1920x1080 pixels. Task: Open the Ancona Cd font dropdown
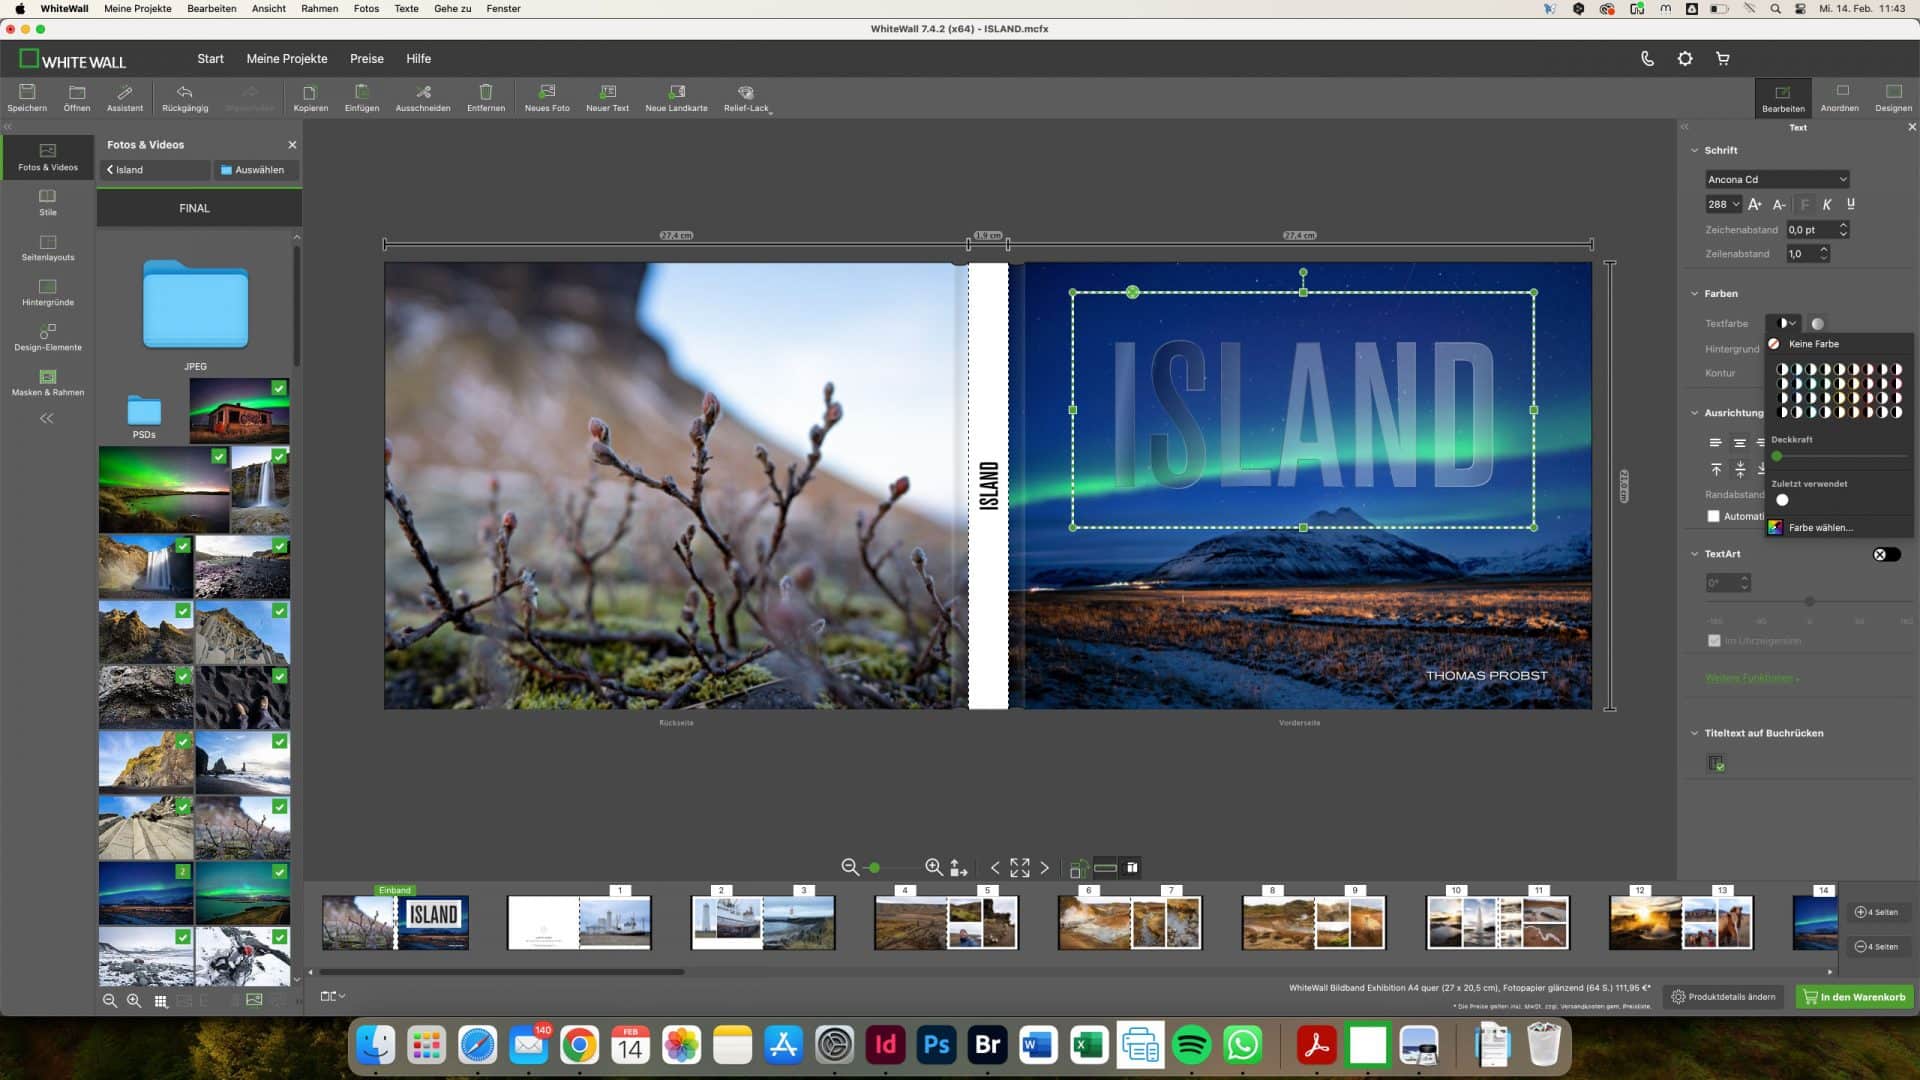(1778, 179)
